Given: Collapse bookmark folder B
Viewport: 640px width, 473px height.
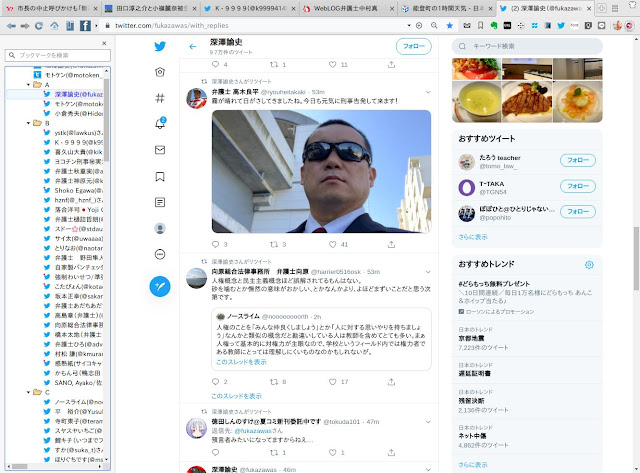Looking at the screenshot, I should [28, 123].
